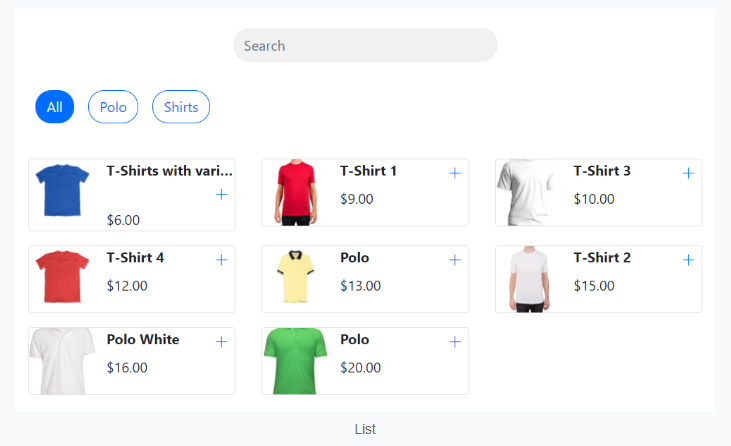Click the plus icon for Polo White
Image resolution: width=731 pixels, height=446 pixels.
point(221,342)
